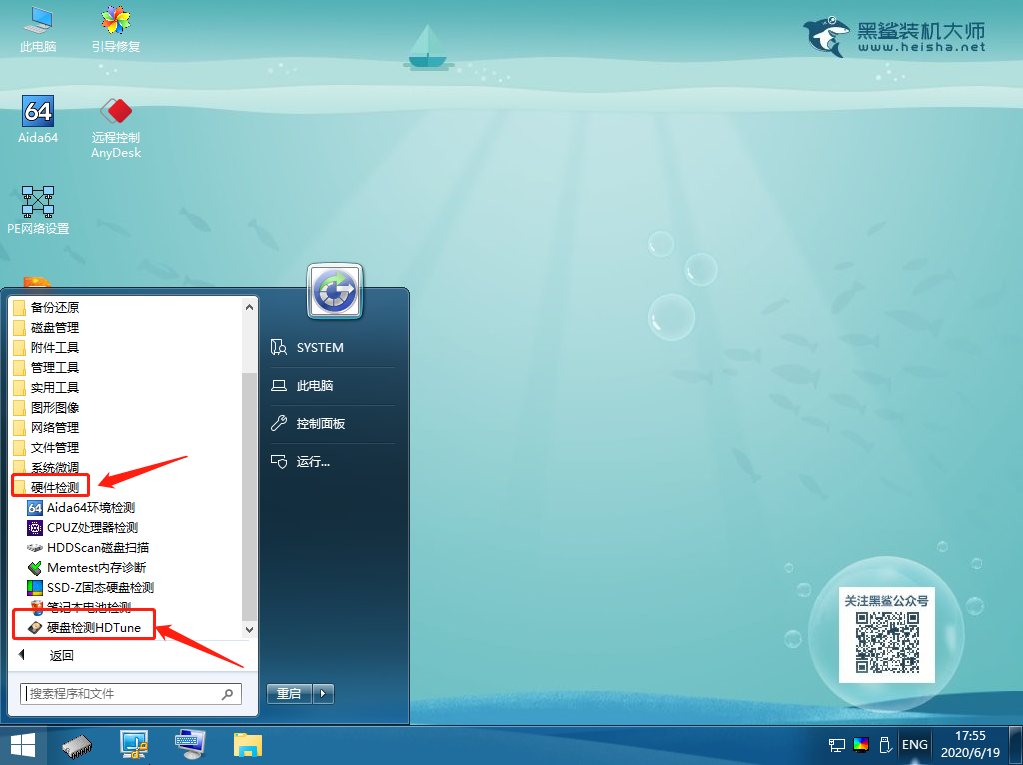Launch 远程控制 AnyDesk from the desktop
Image resolution: width=1023 pixels, height=765 pixels.
click(115, 127)
